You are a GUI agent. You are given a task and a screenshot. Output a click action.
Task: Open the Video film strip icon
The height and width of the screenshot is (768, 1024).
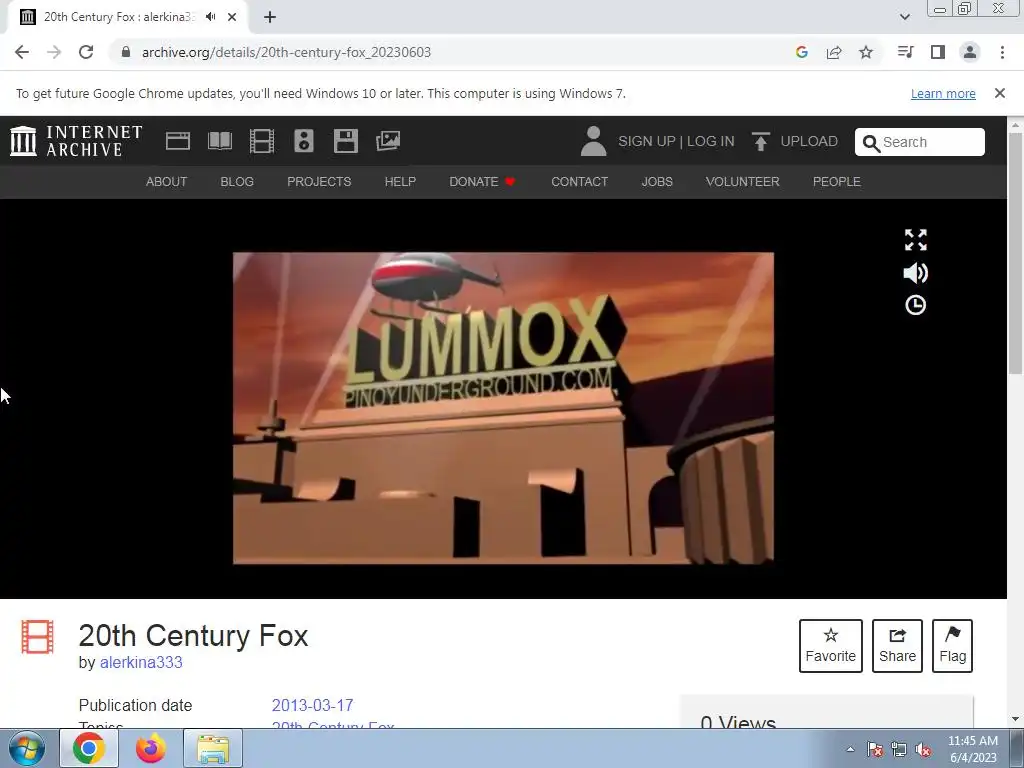[x=262, y=141]
